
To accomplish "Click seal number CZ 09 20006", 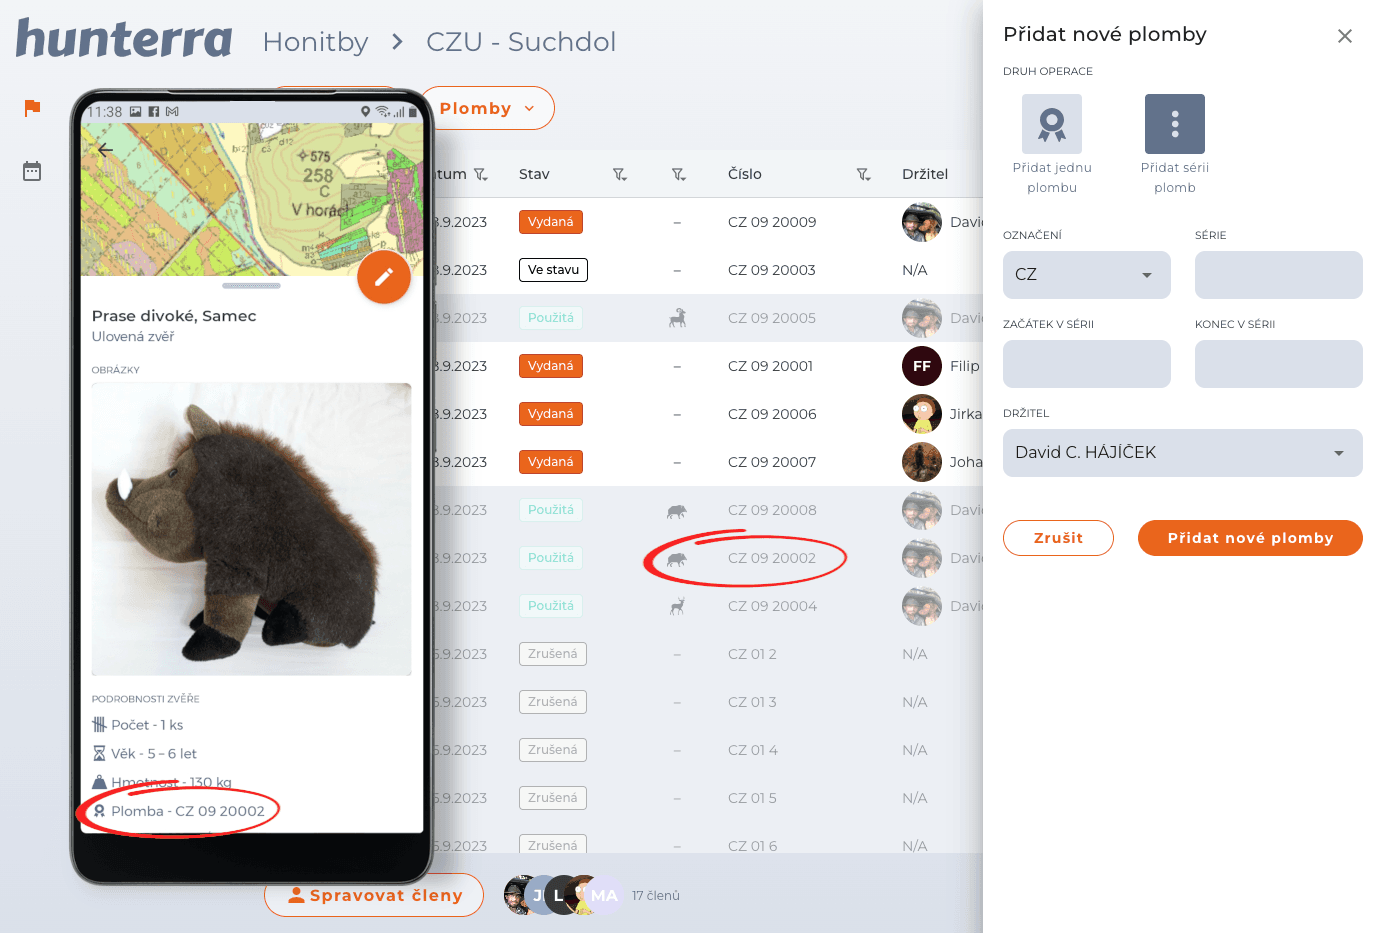I will pyautogui.click(x=772, y=414).
